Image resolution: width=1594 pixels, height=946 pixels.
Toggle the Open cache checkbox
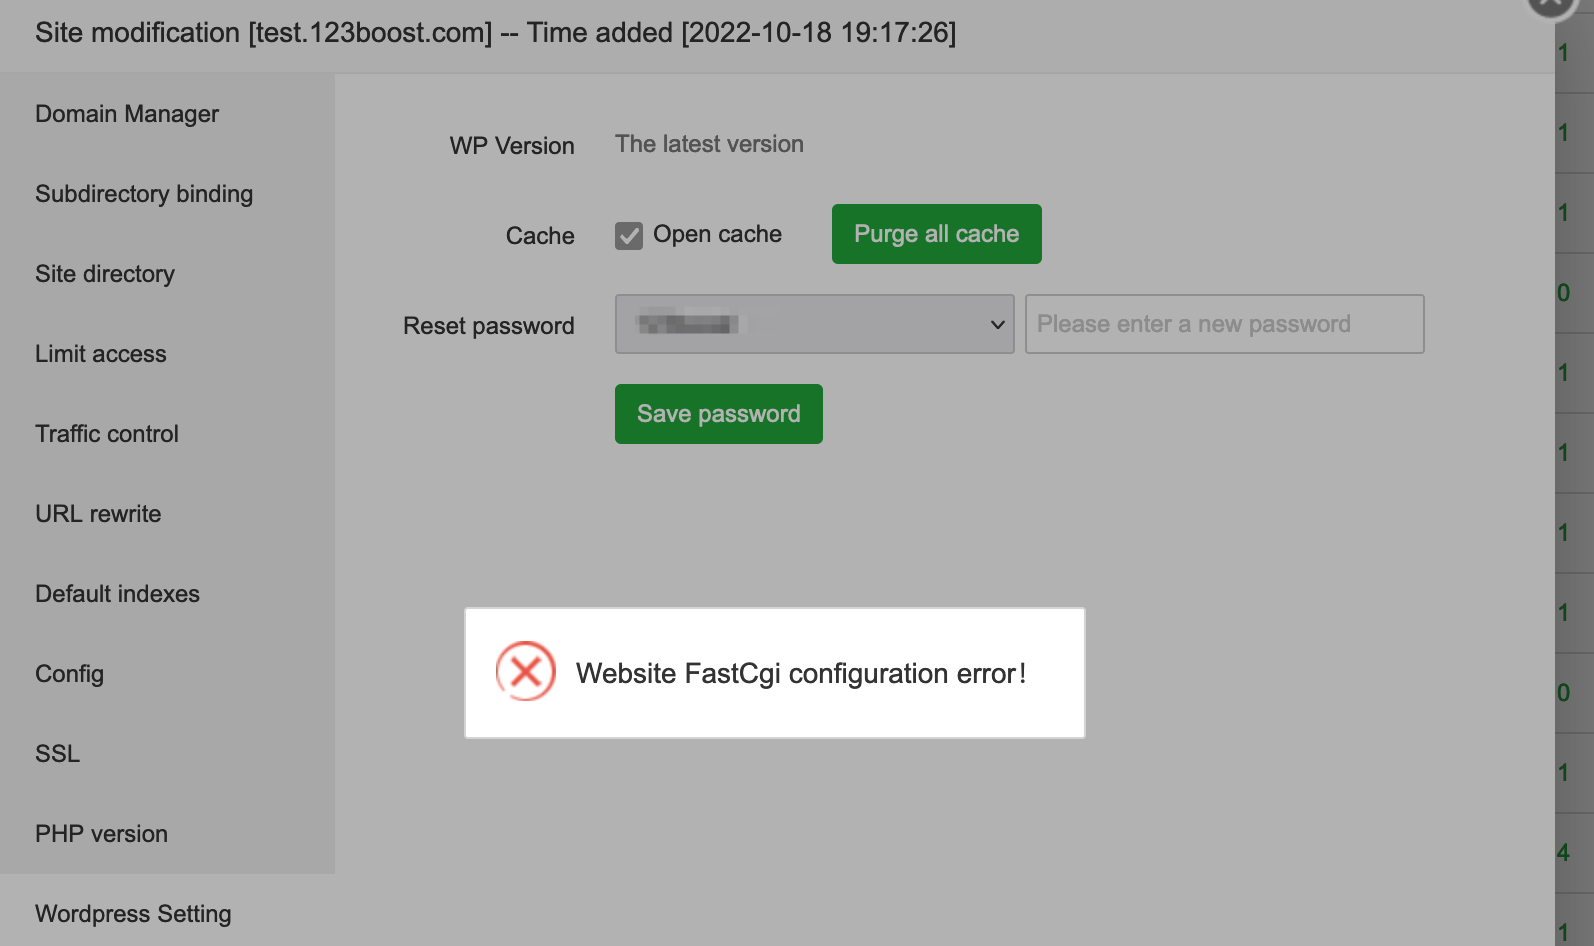pos(629,235)
